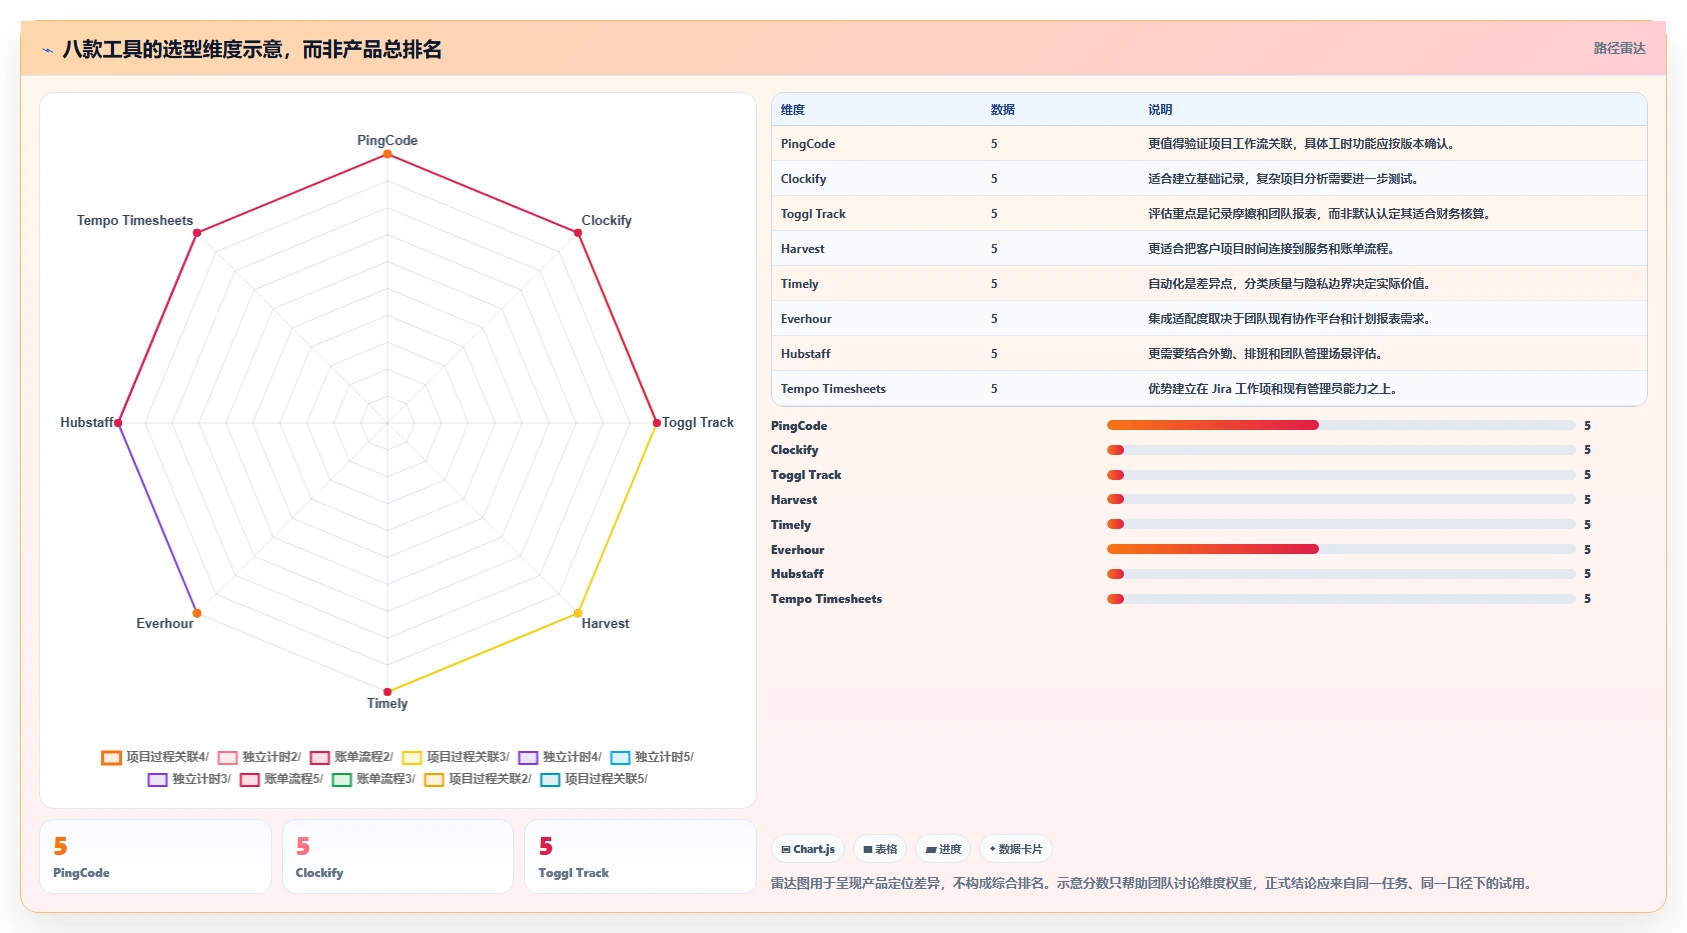Click the PingCode data point on radar
Screen dimensions: 1687x933
coord(387,154)
